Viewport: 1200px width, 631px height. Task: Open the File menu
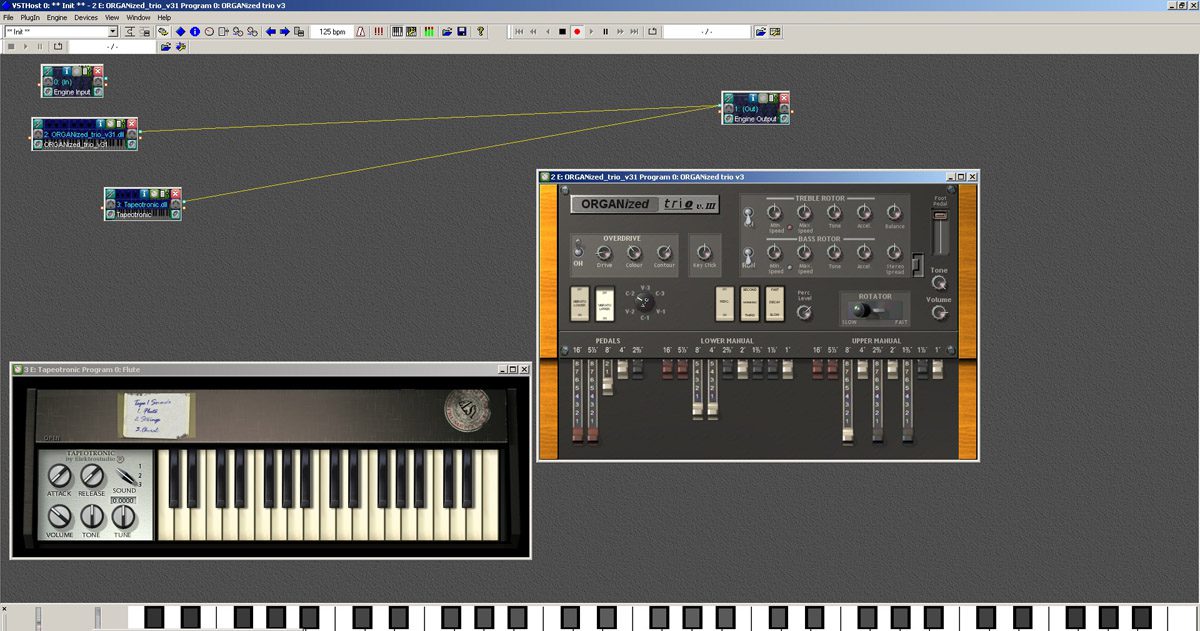[9, 18]
